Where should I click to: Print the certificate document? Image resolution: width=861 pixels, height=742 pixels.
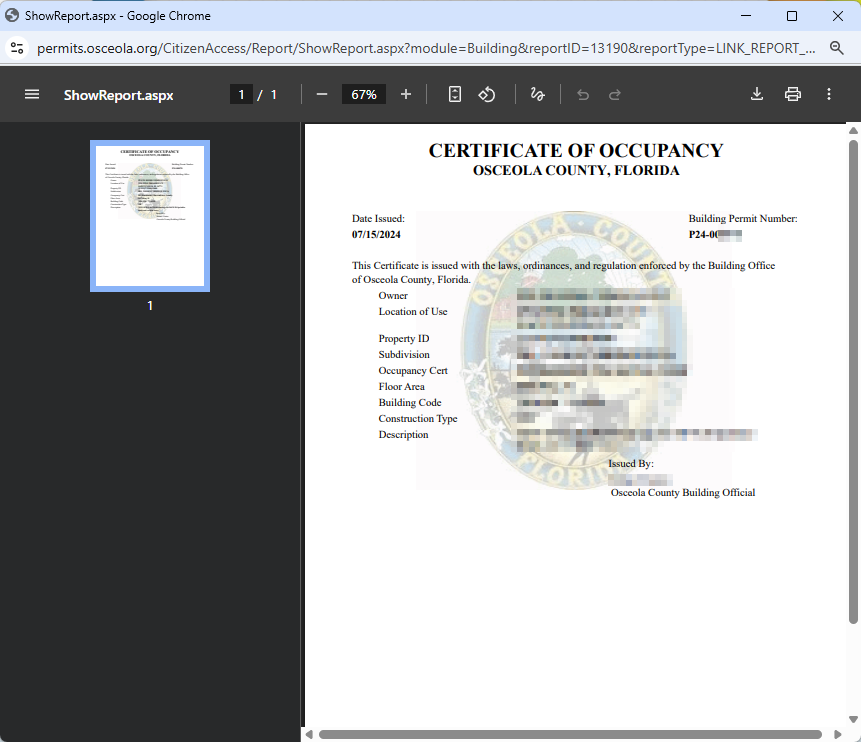(x=793, y=93)
